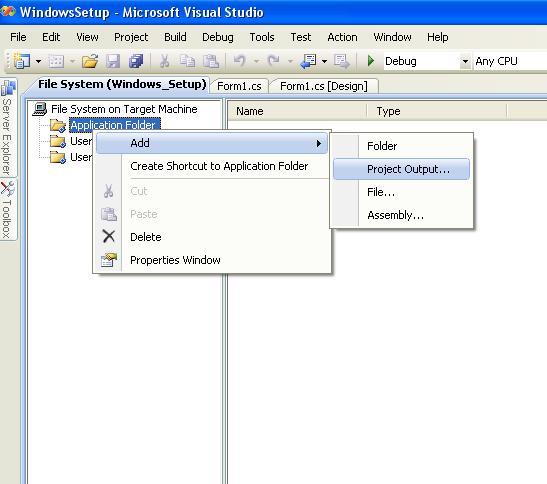Screen dimensions: 547x484
Task: Open the Test menu
Action: point(301,37)
